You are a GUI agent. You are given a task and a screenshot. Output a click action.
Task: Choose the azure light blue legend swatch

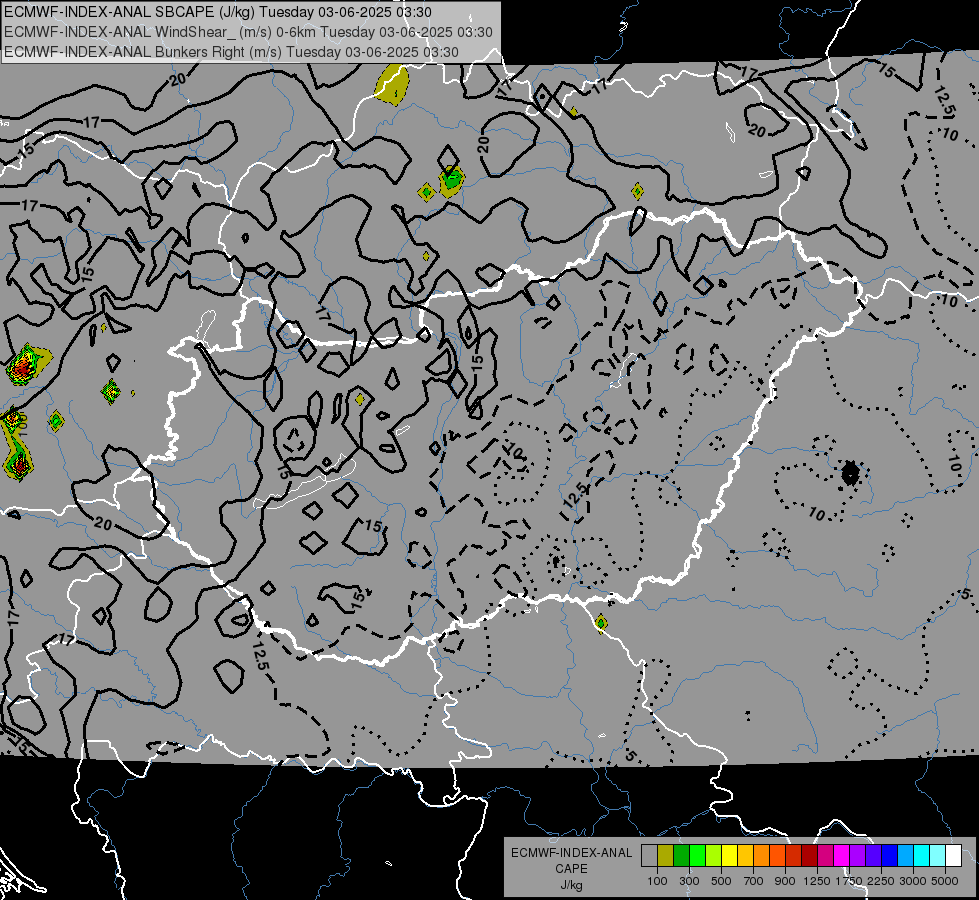coord(905,856)
